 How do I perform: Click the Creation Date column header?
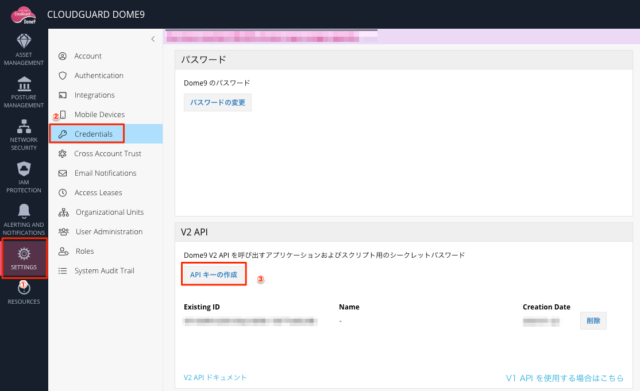[x=546, y=307]
